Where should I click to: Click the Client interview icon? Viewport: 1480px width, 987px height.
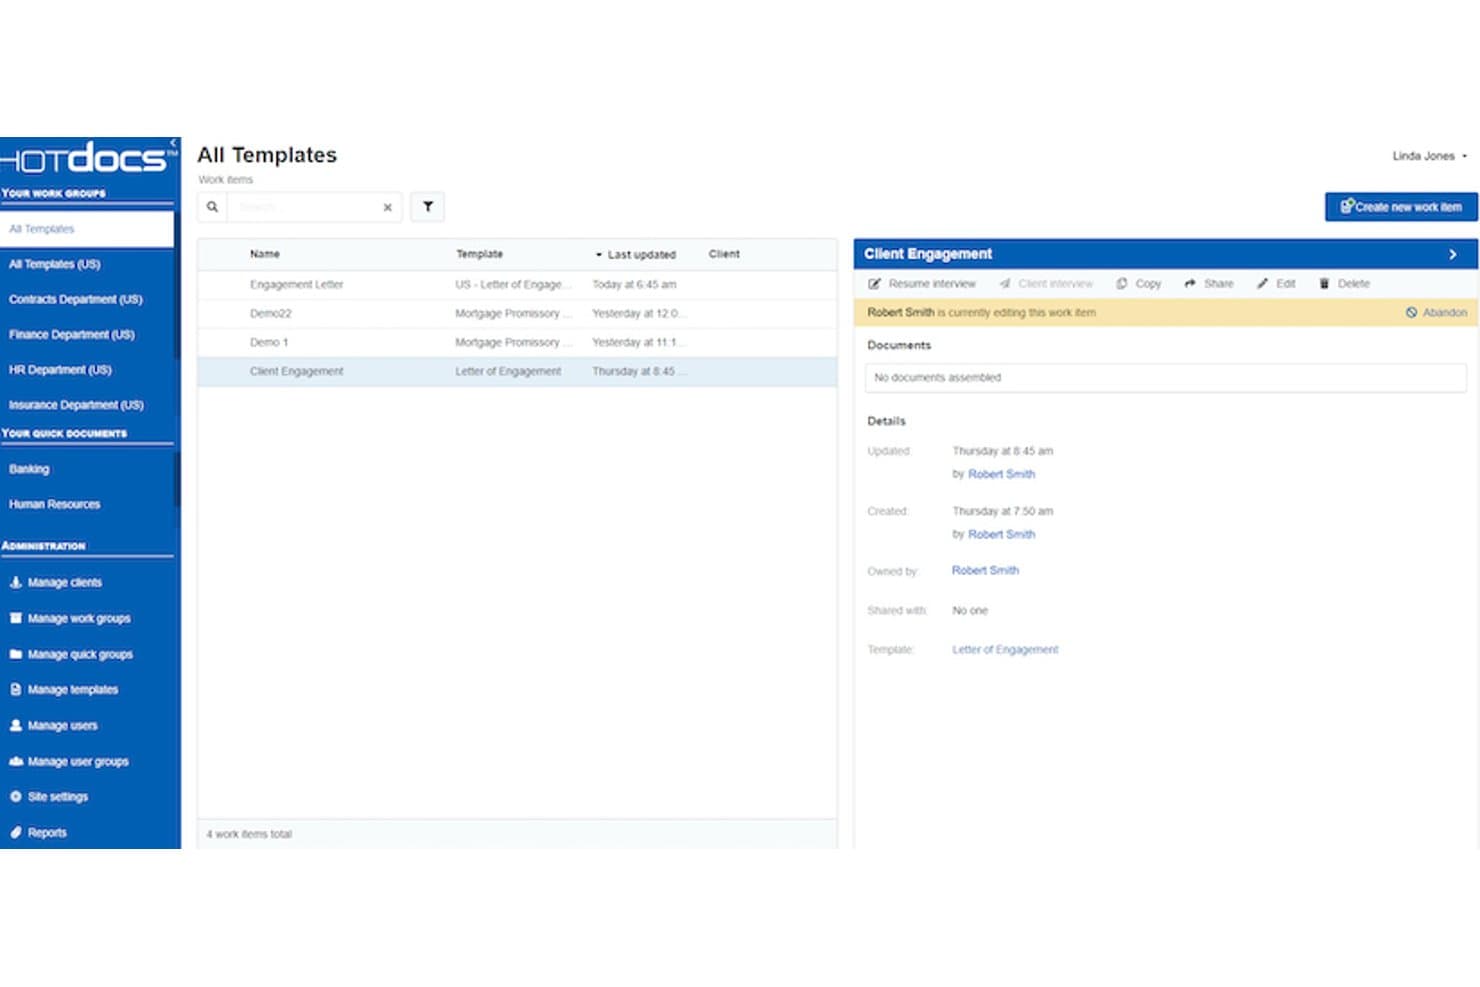click(1005, 284)
